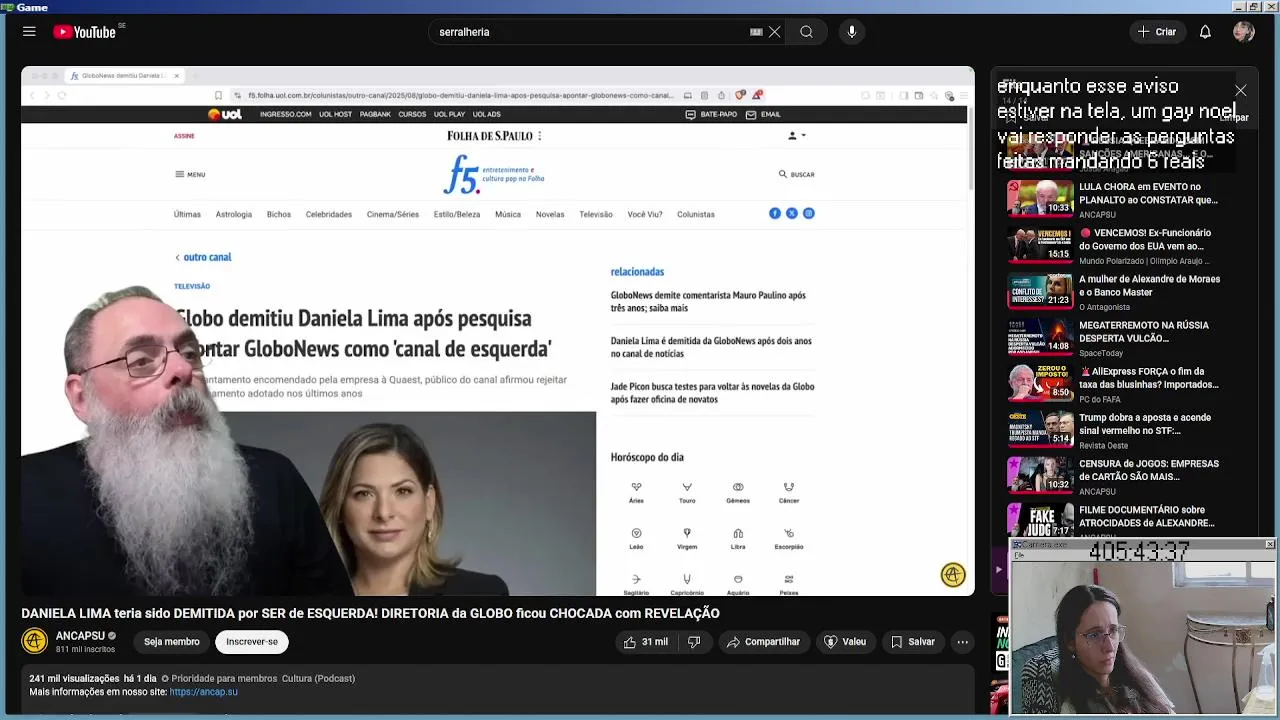Image resolution: width=1280 pixels, height=720 pixels.
Task: Click ASSINE on the Folha page
Action: (184, 136)
